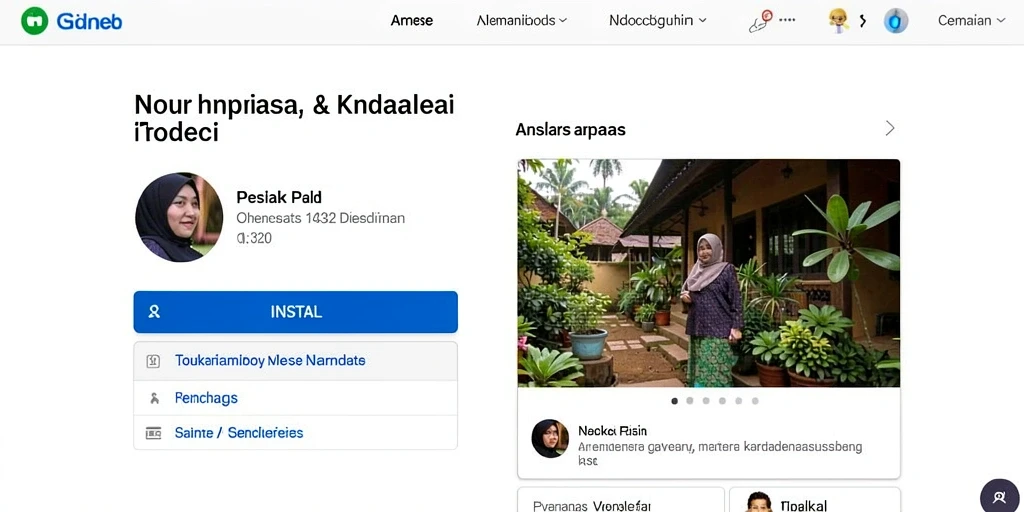Viewport: 1024px width, 512px height.
Task: Click the Anslars arpaas section title
Action: (x=570, y=130)
